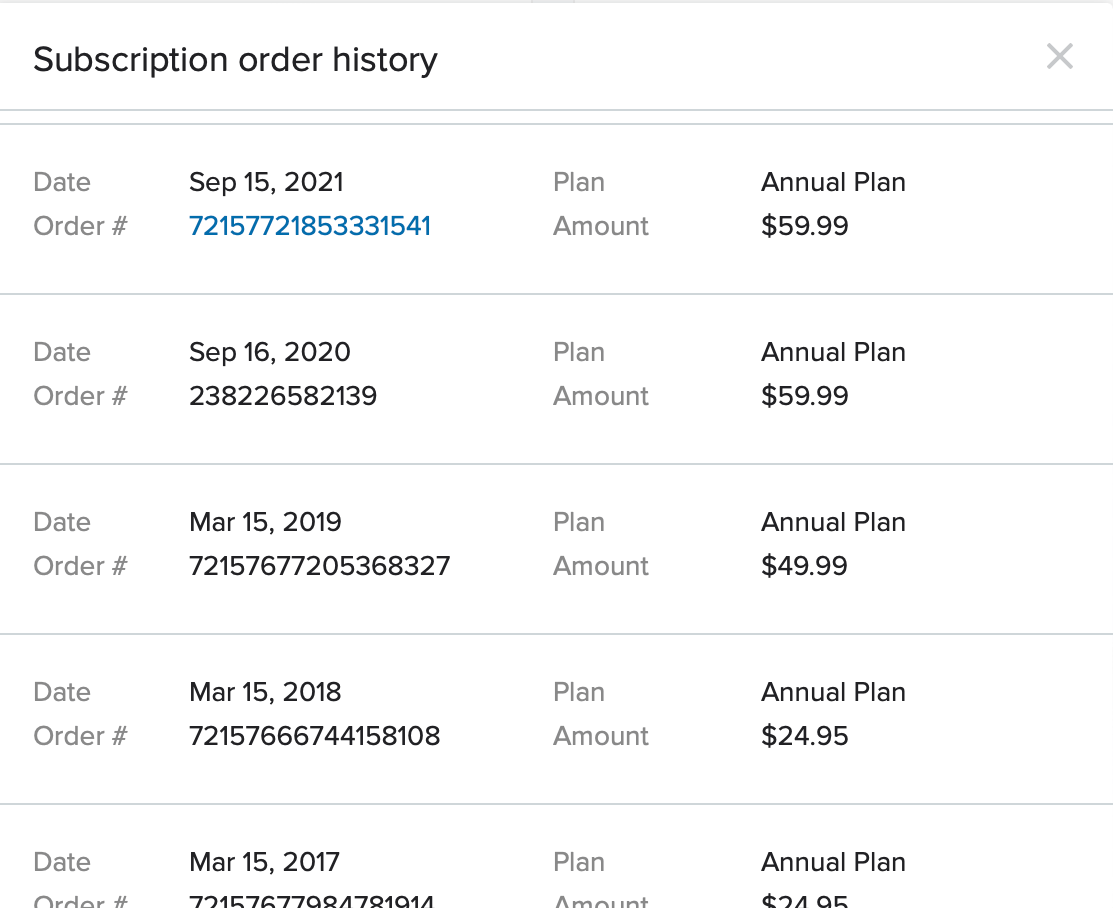Select the Mar 15, 2019 date

pos(265,522)
